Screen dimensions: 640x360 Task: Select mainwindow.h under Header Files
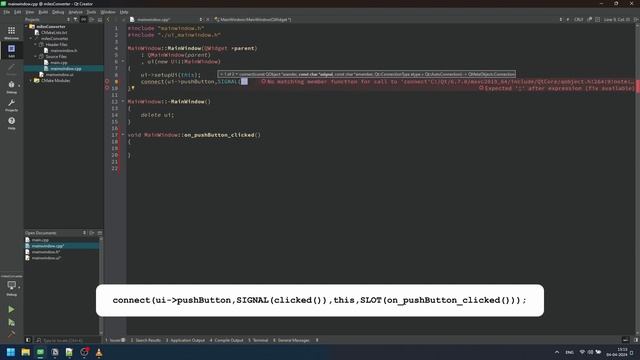(64, 51)
